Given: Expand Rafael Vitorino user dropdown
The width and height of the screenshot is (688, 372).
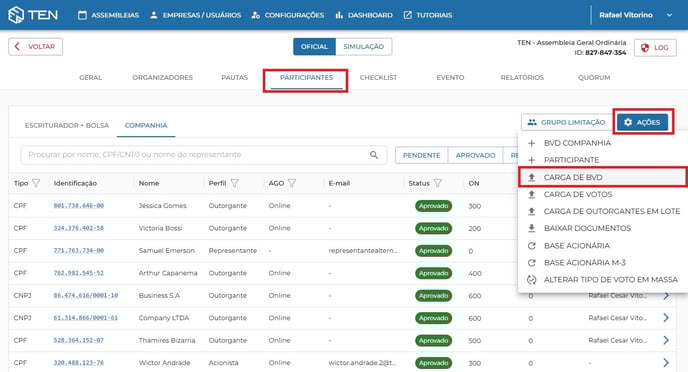Looking at the screenshot, I should [x=635, y=15].
